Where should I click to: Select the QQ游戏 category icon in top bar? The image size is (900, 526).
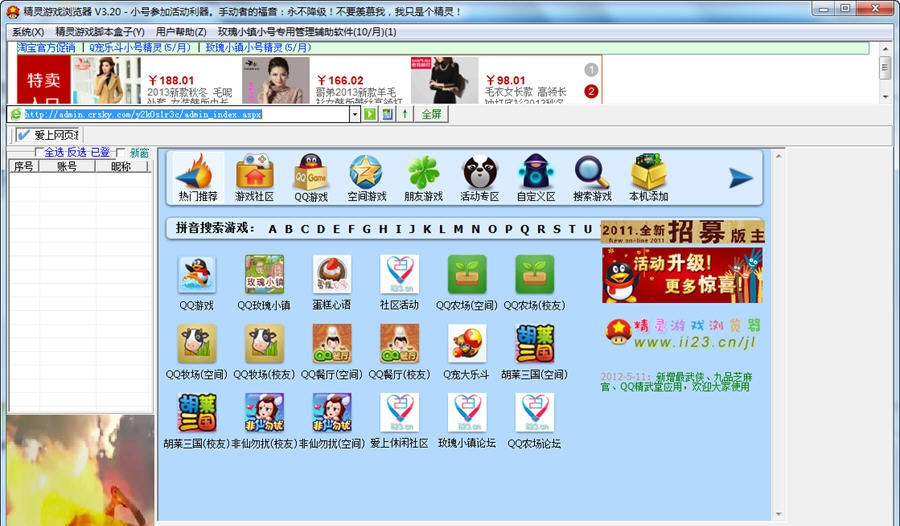pyautogui.click(x=311, y=177)
